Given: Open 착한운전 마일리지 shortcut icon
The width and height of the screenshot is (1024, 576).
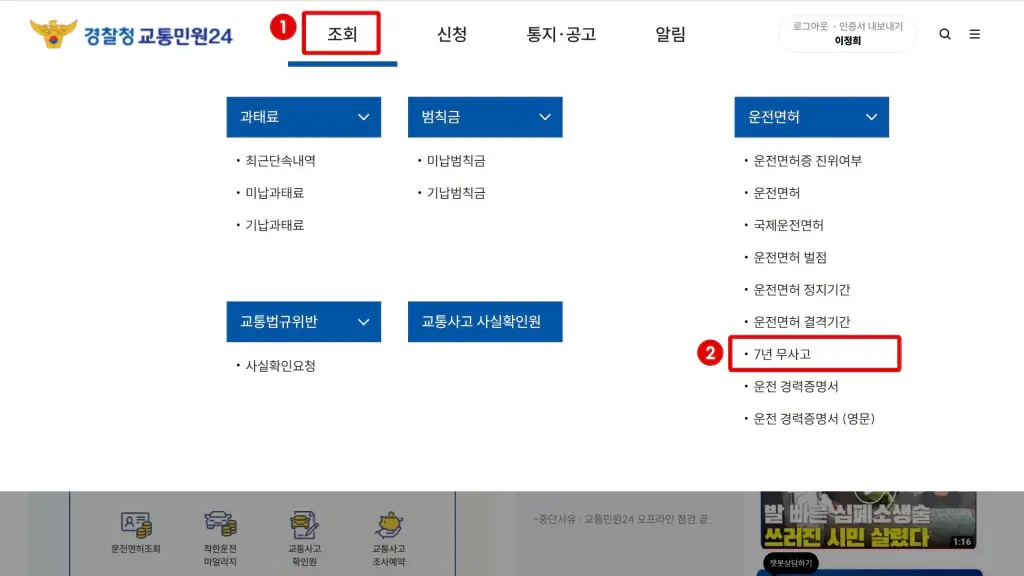Looking at the screenshot, I should pos(220,538).
